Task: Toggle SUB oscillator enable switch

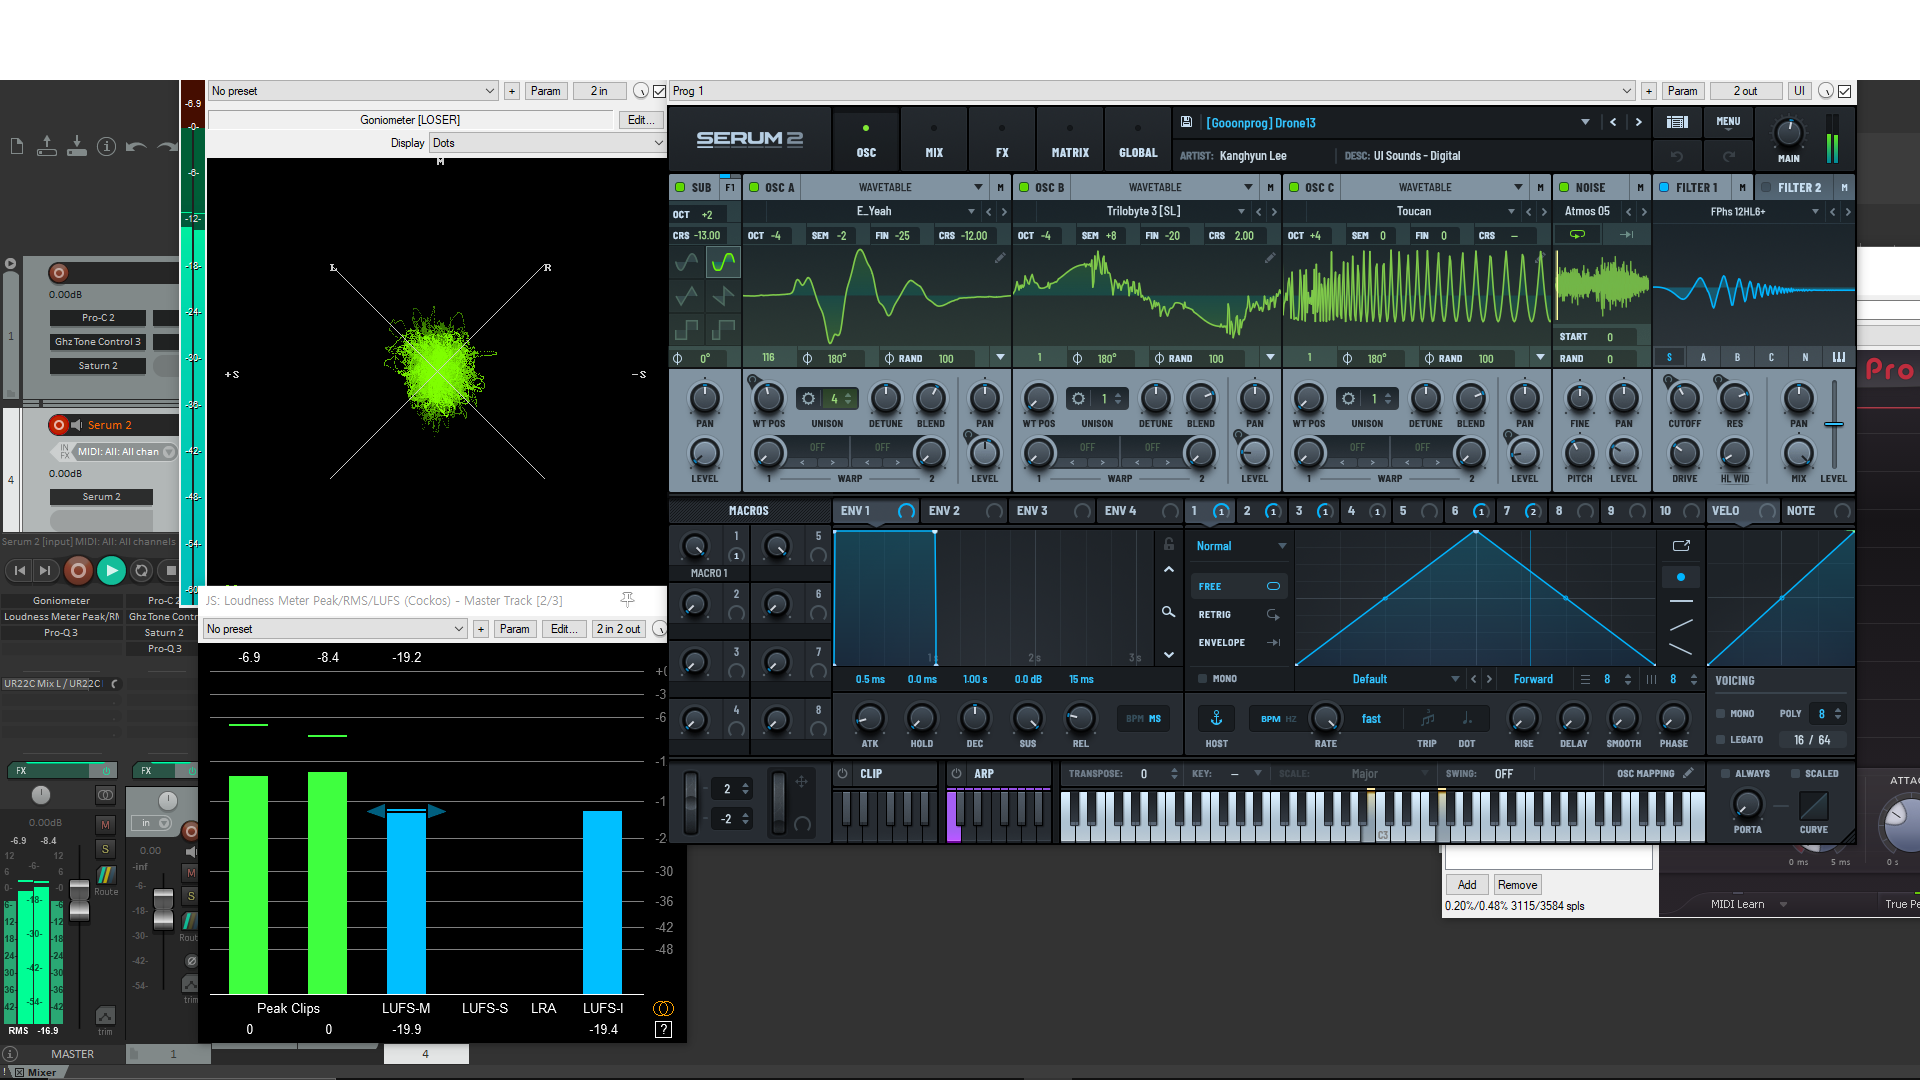Action: pyautogui.click(x=680, y=187)
